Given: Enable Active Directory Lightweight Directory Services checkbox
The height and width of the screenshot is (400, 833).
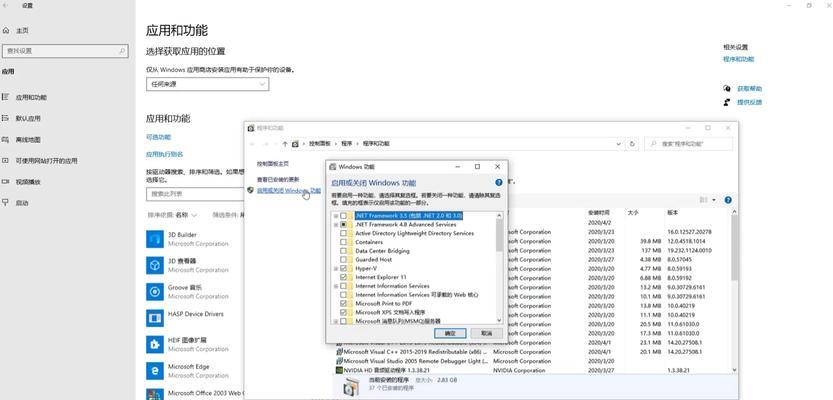Looking at the screenshot, I should coord(344,233).
